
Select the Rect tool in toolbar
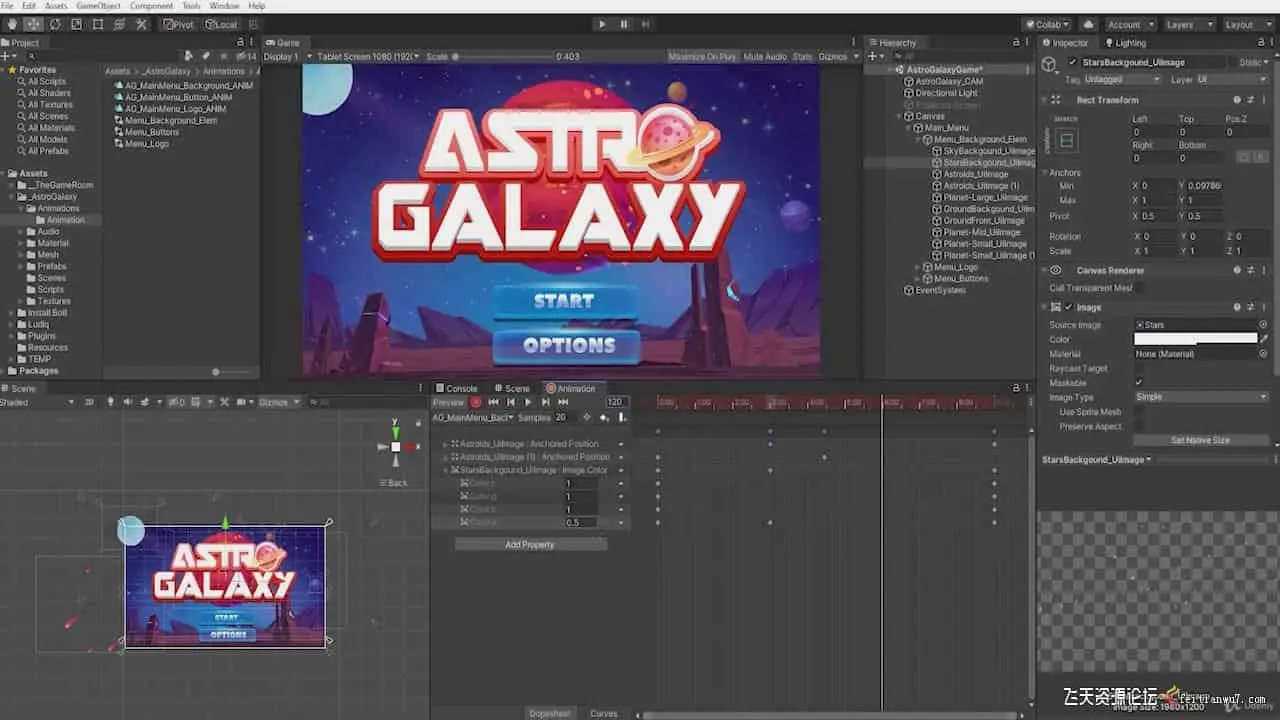pyautogui.click(x=97, y=24)
